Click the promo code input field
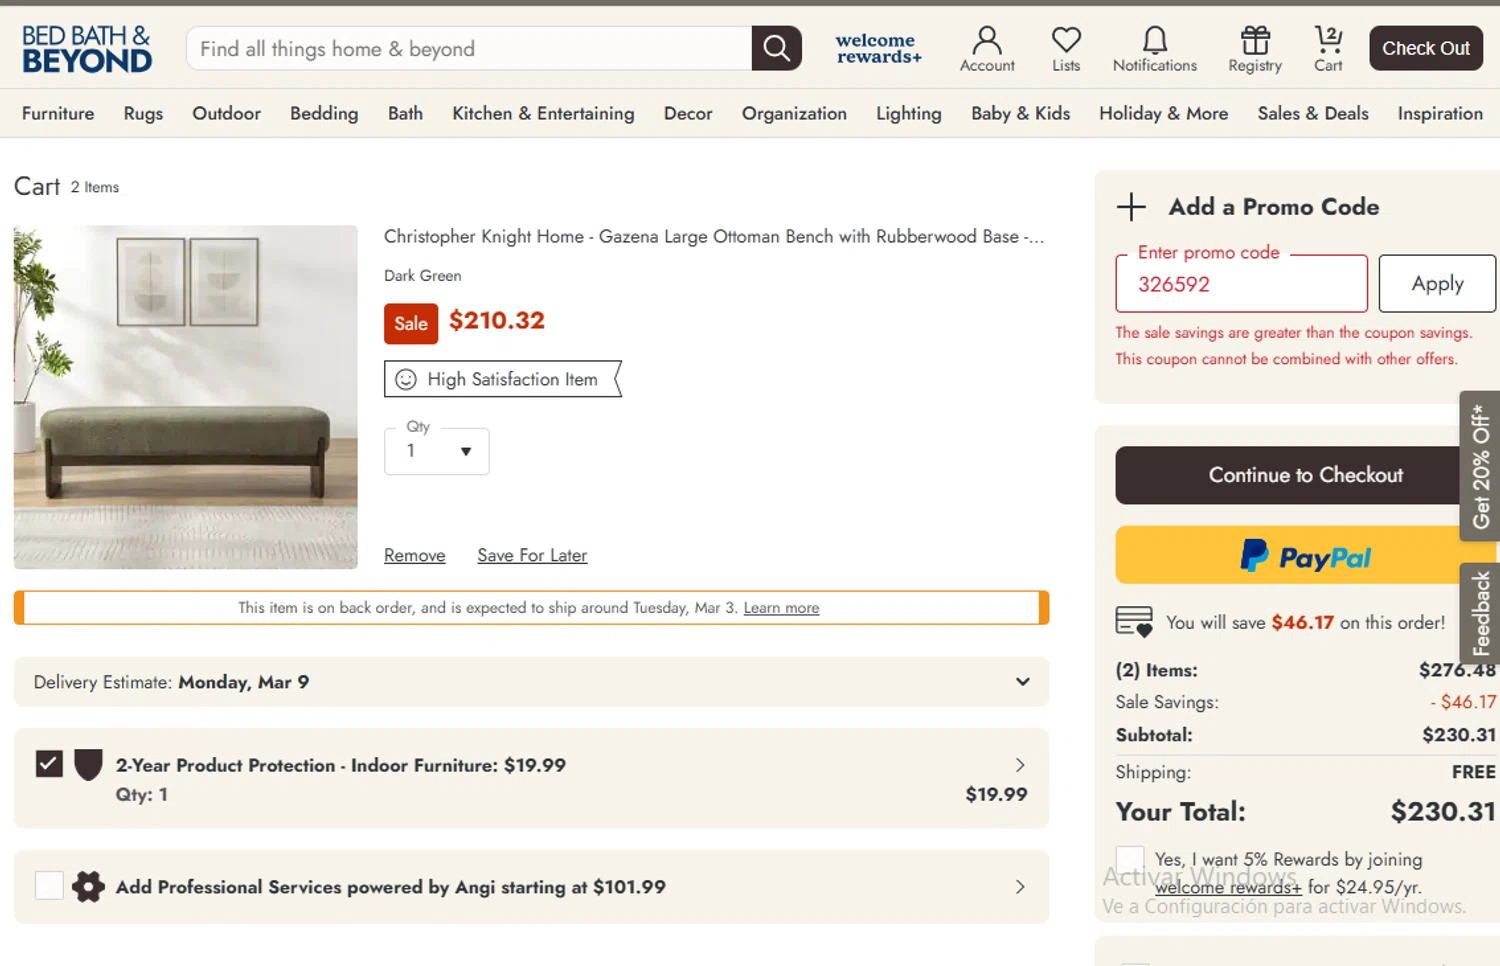 1241,284
